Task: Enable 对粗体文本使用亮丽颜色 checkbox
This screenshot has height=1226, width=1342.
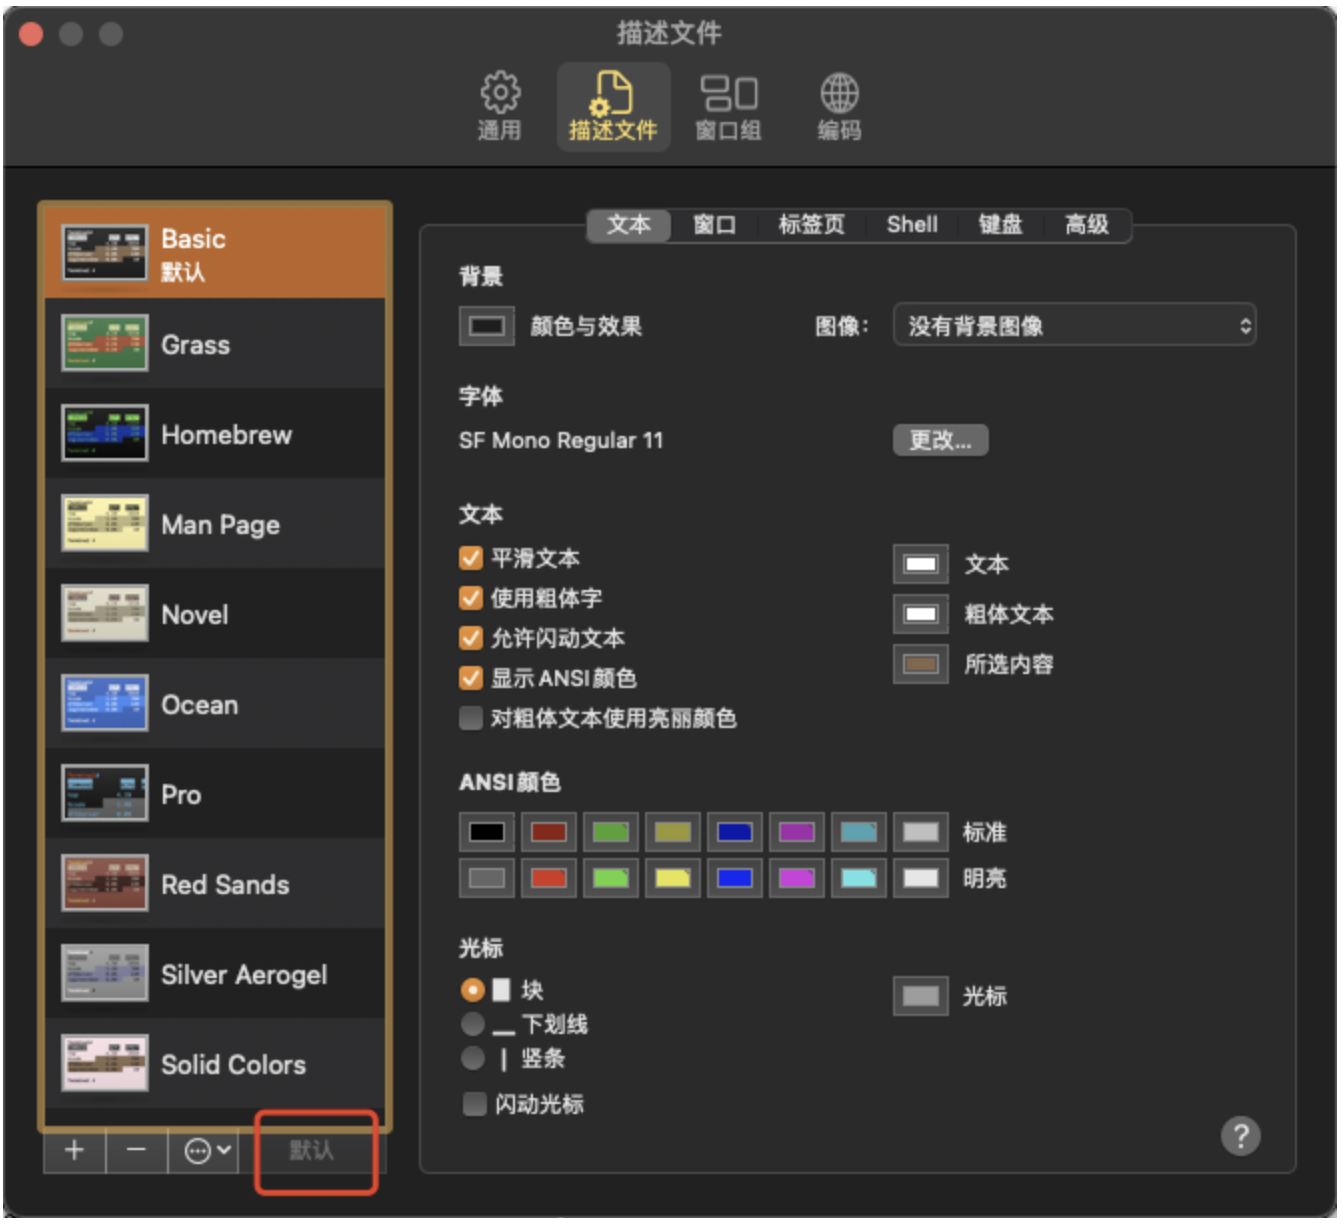Action: pyautogui.click(x=471, y=718)
